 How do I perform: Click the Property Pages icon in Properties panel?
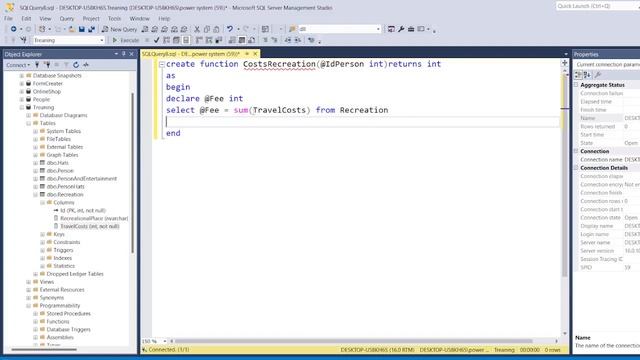coord(598,75)
